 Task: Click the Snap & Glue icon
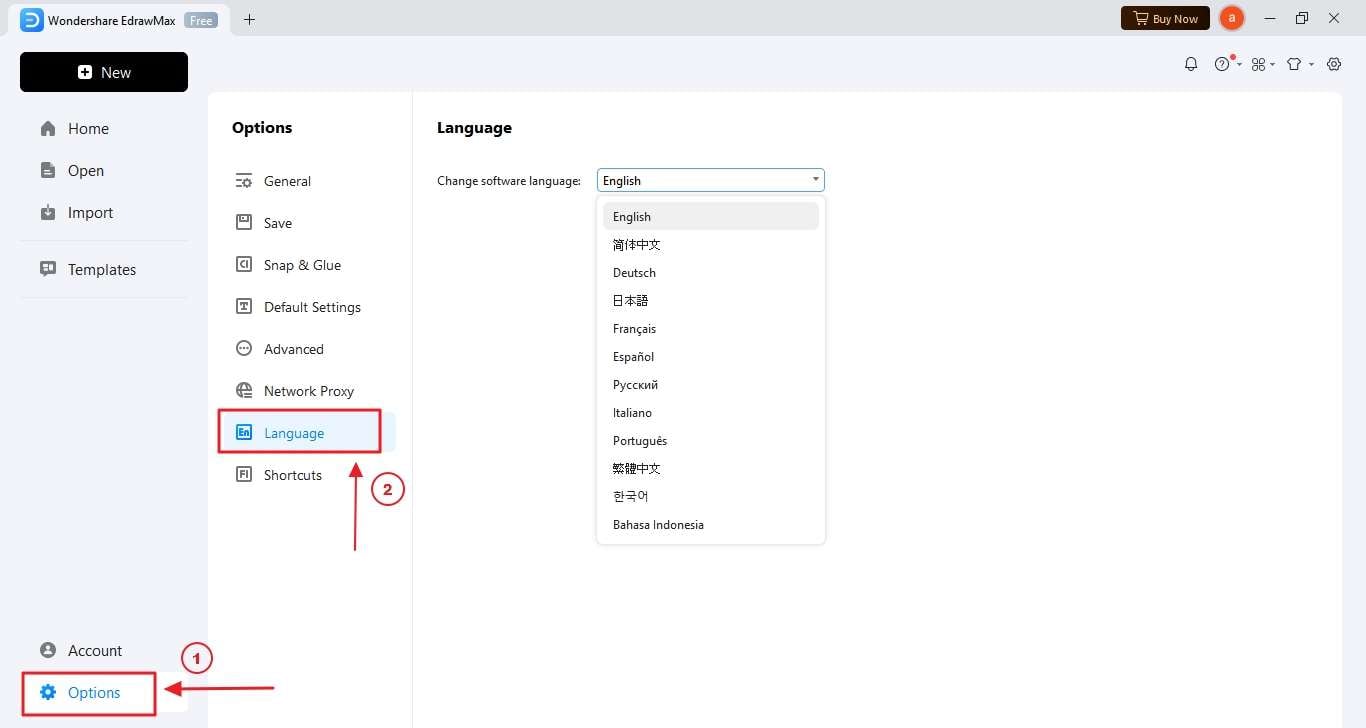[244, 265]
